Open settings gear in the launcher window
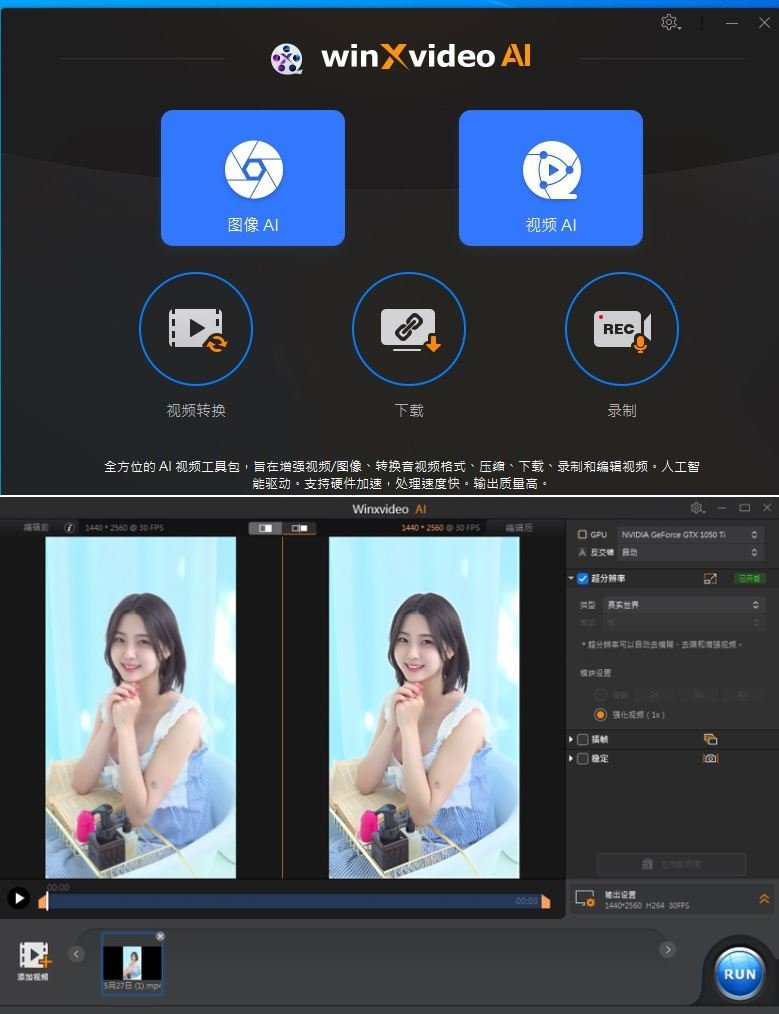Screen dimensions: 779x1014 click(x=670, y=23)
